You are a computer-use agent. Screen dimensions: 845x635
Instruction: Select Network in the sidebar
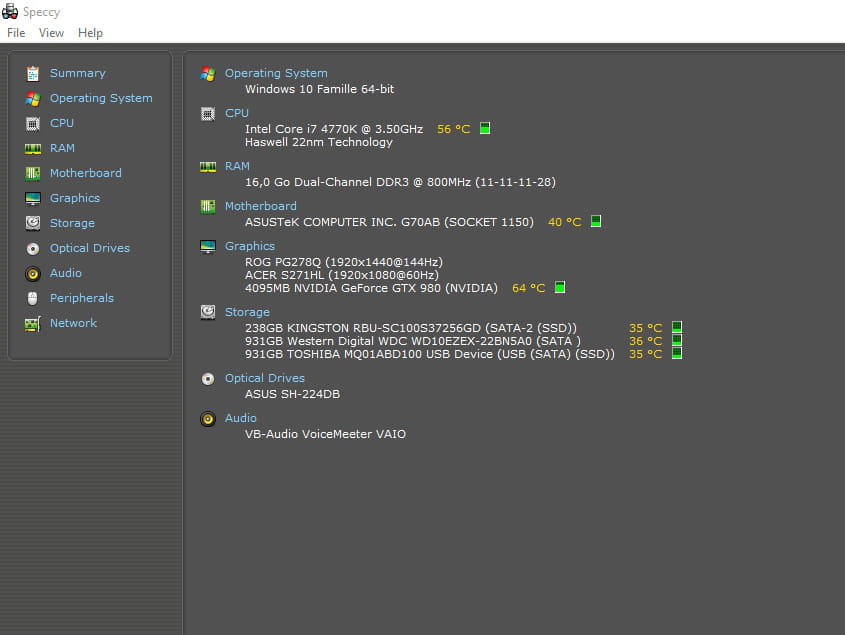tap(73, 323)
